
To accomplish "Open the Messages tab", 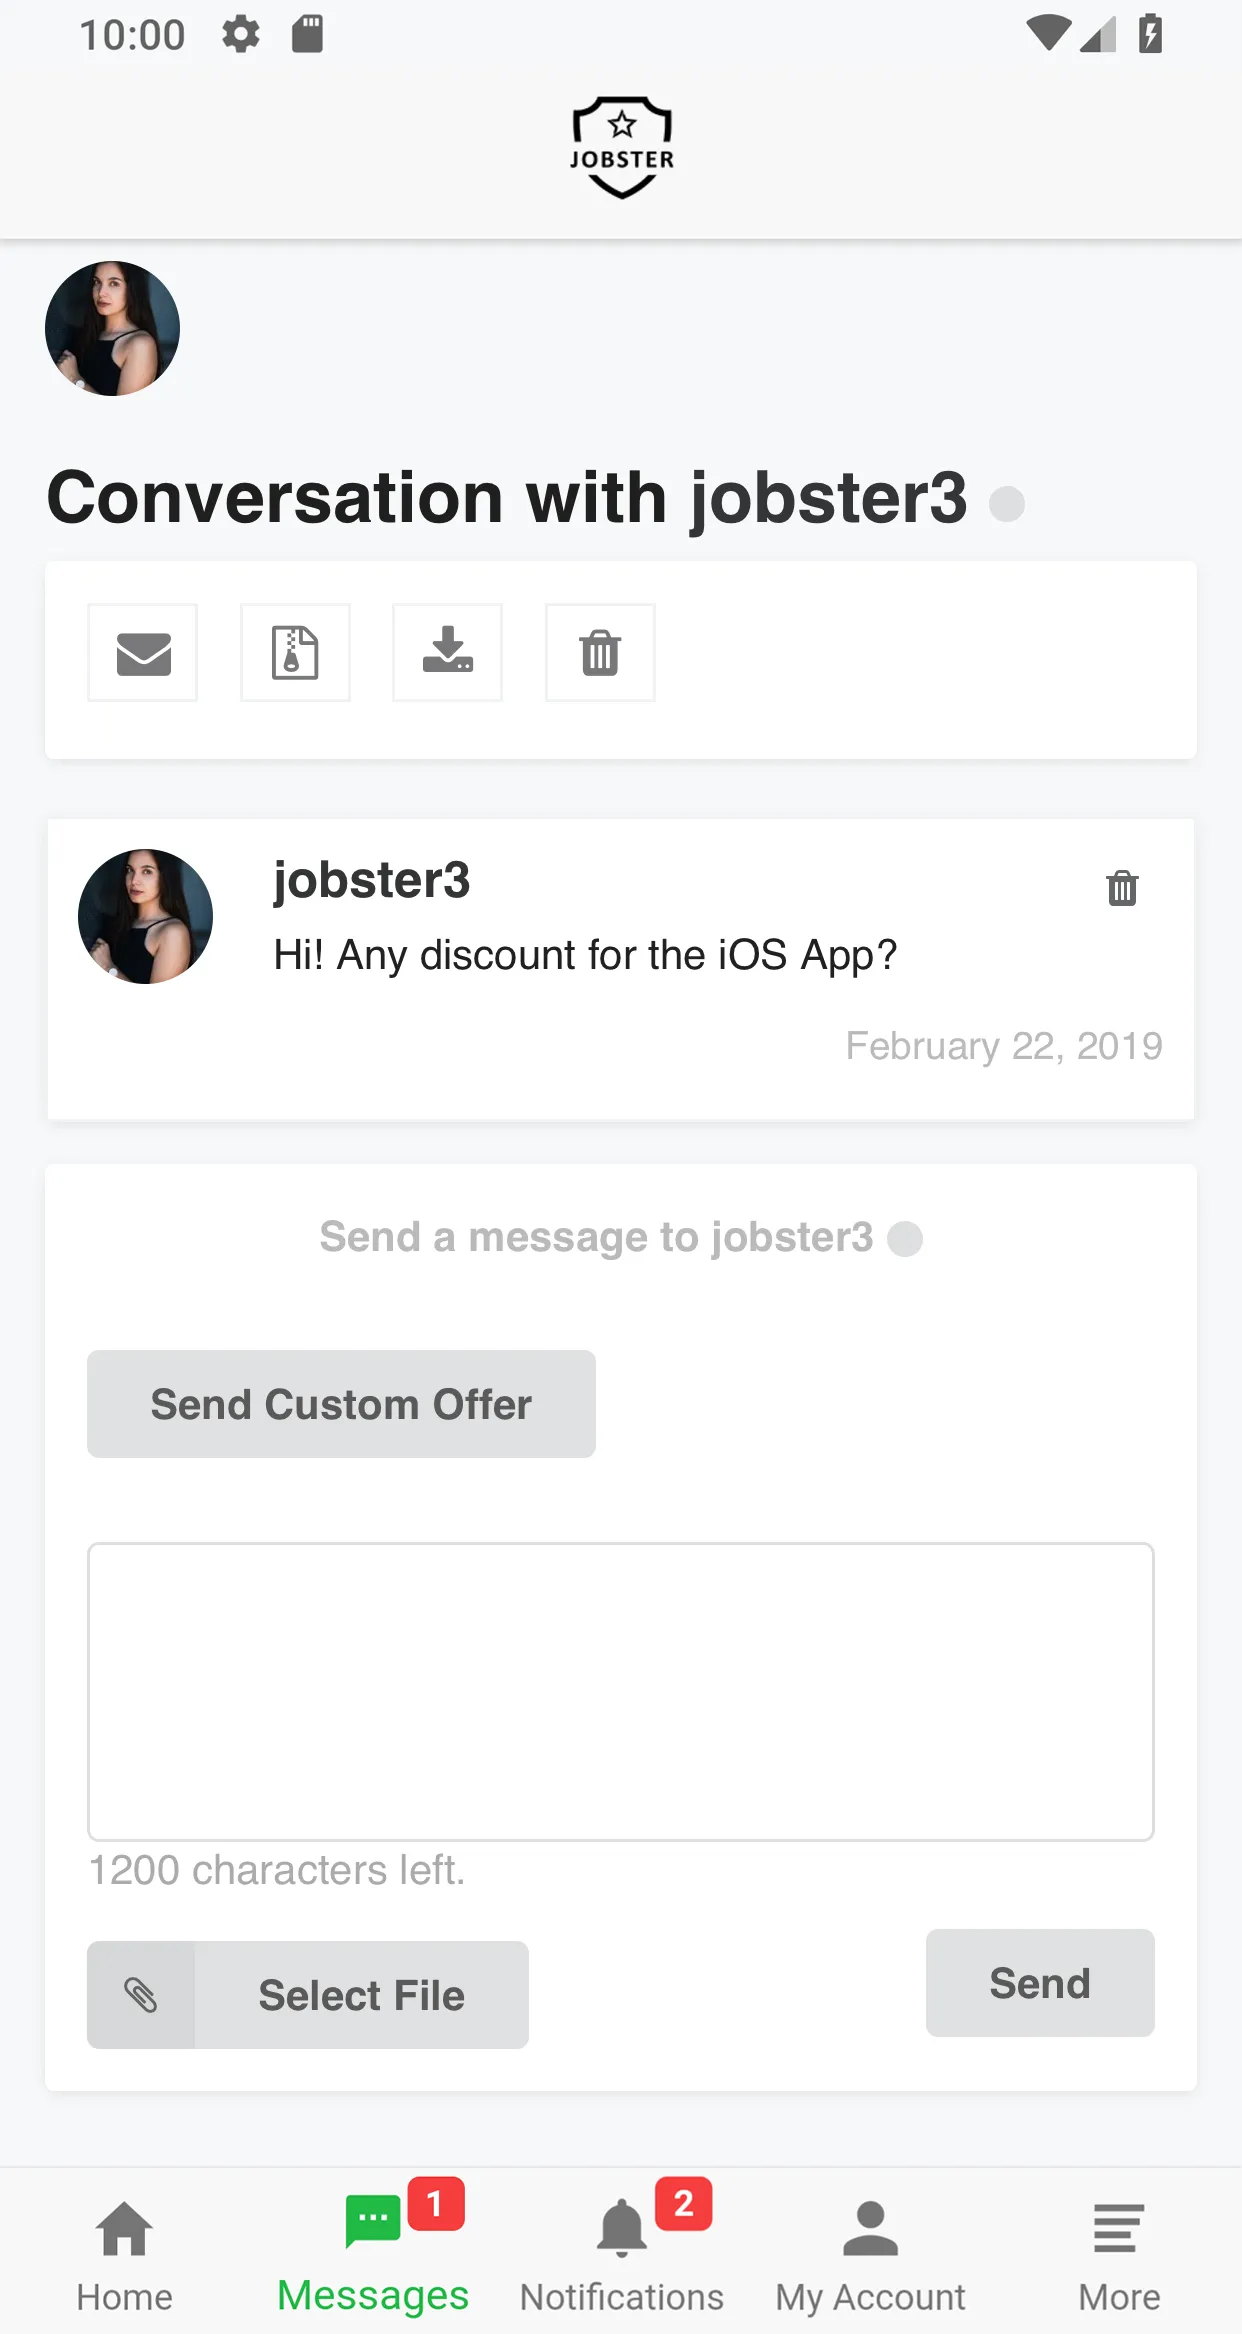I will click(x=373, y=2256).
